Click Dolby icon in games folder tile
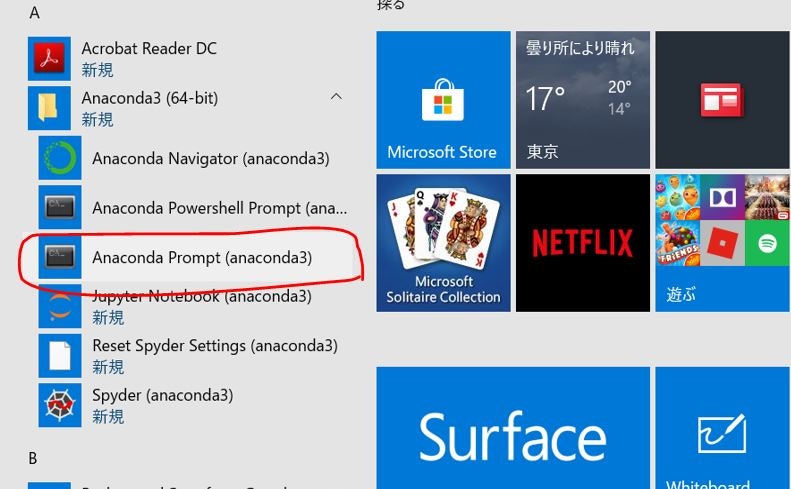Image resolution: width=791 pixels, height=489 pixels. click(722, 197)
